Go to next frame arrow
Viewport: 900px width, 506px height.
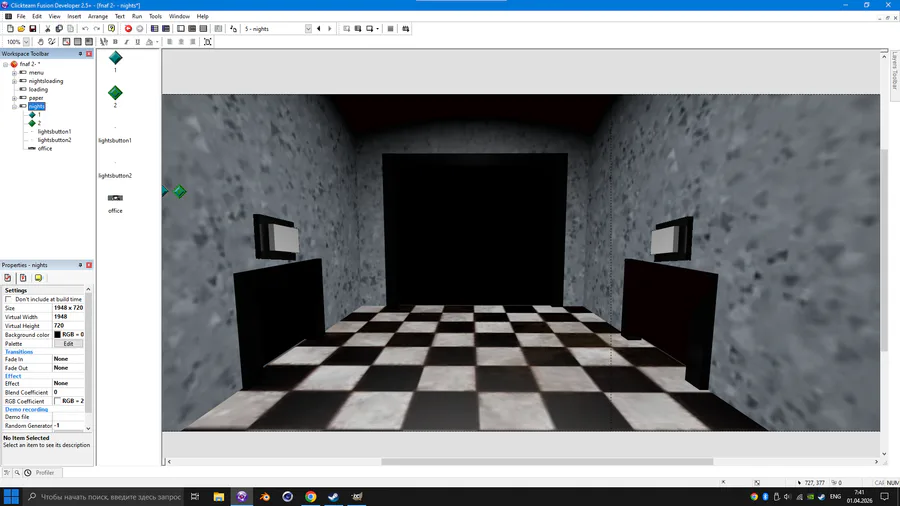330,29
